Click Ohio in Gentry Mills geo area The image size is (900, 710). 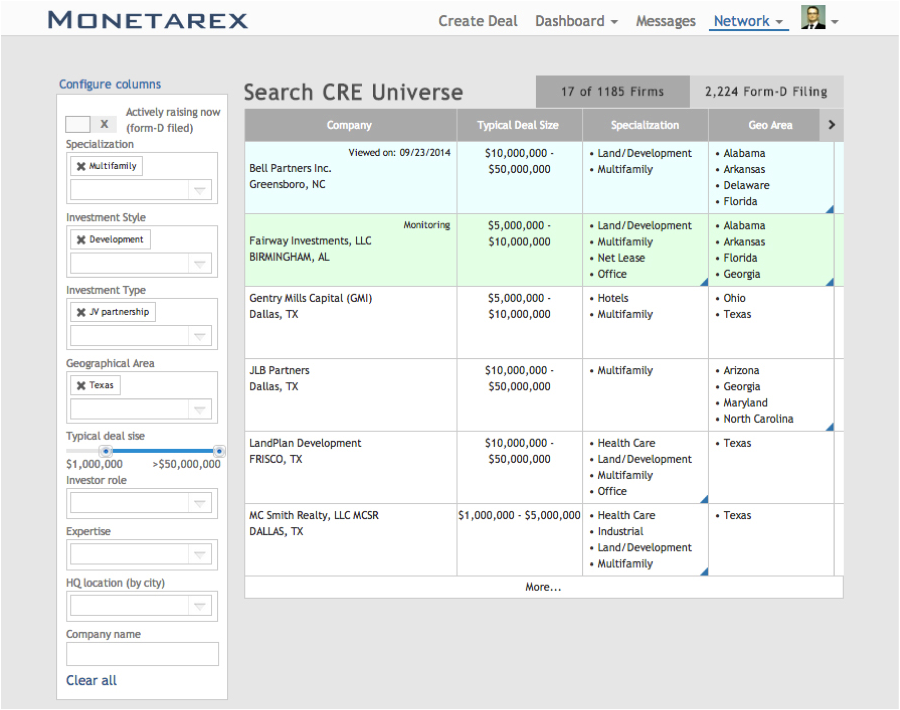[735, 298]
